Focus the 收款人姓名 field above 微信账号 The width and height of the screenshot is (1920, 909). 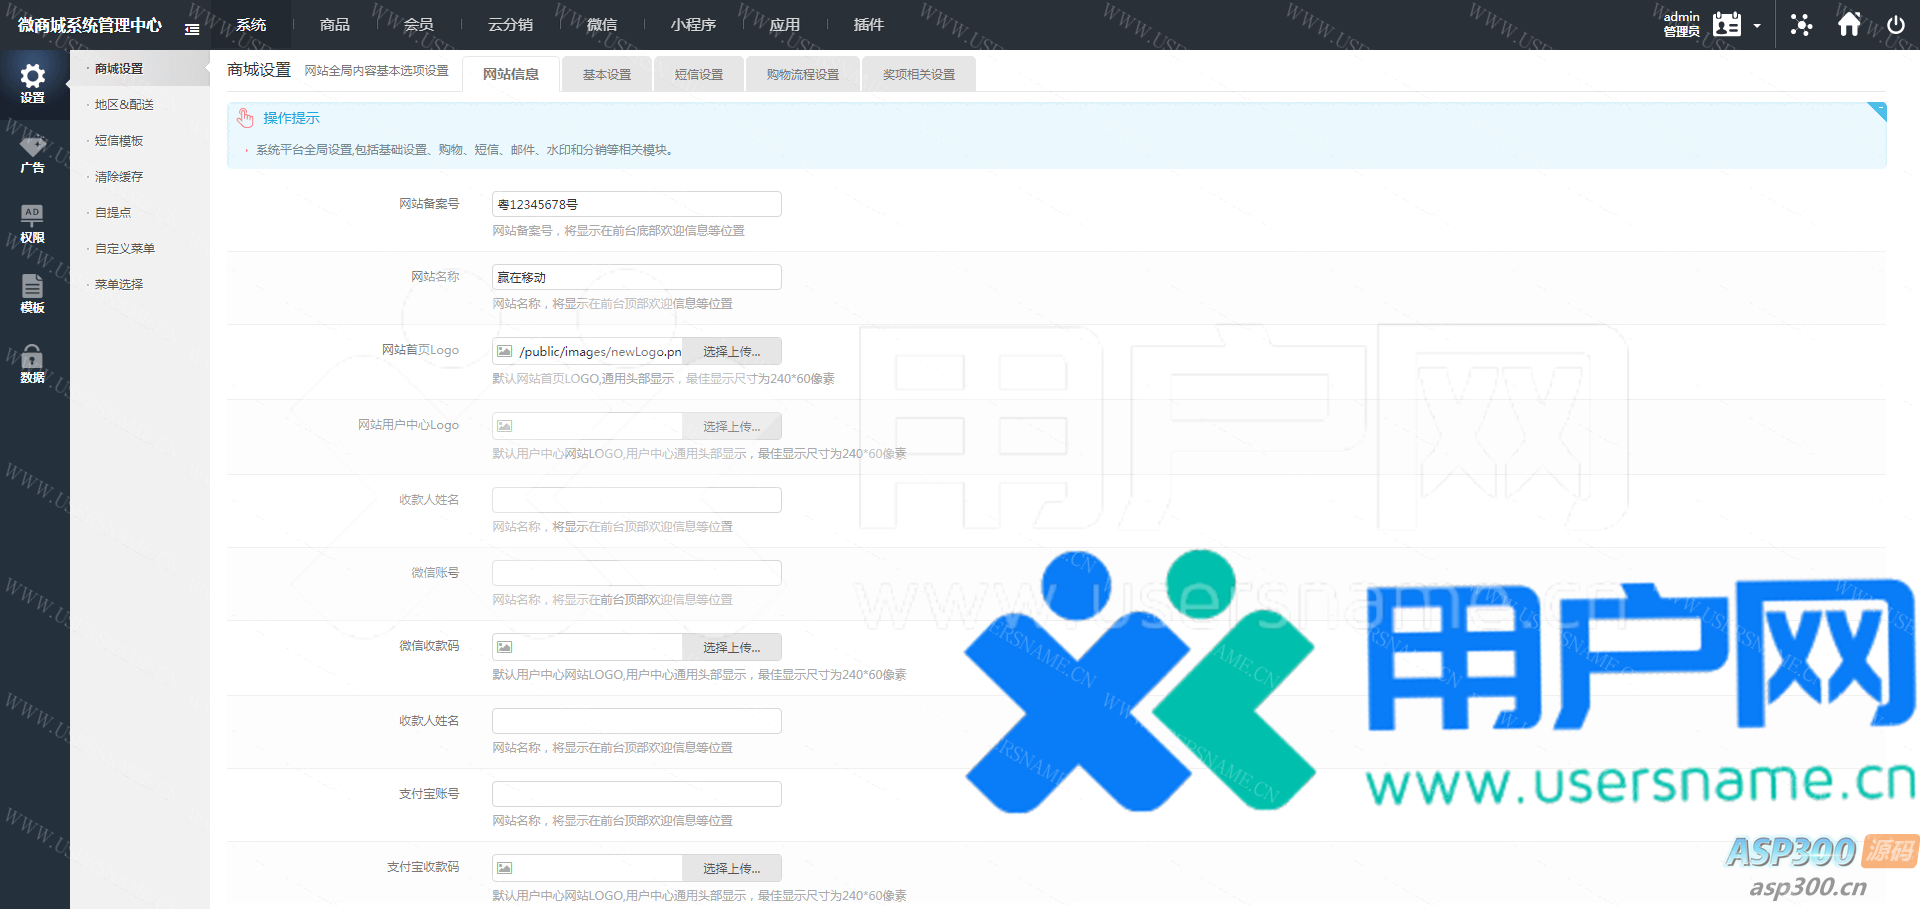click(637, 500)
